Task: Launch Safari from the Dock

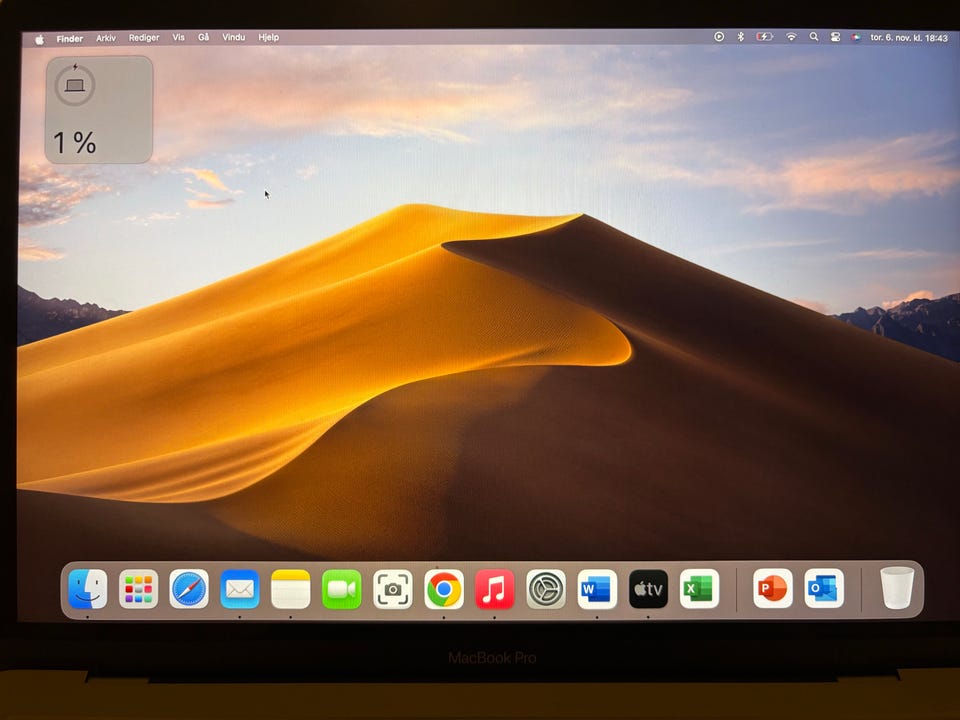Action: coord(189,589)
